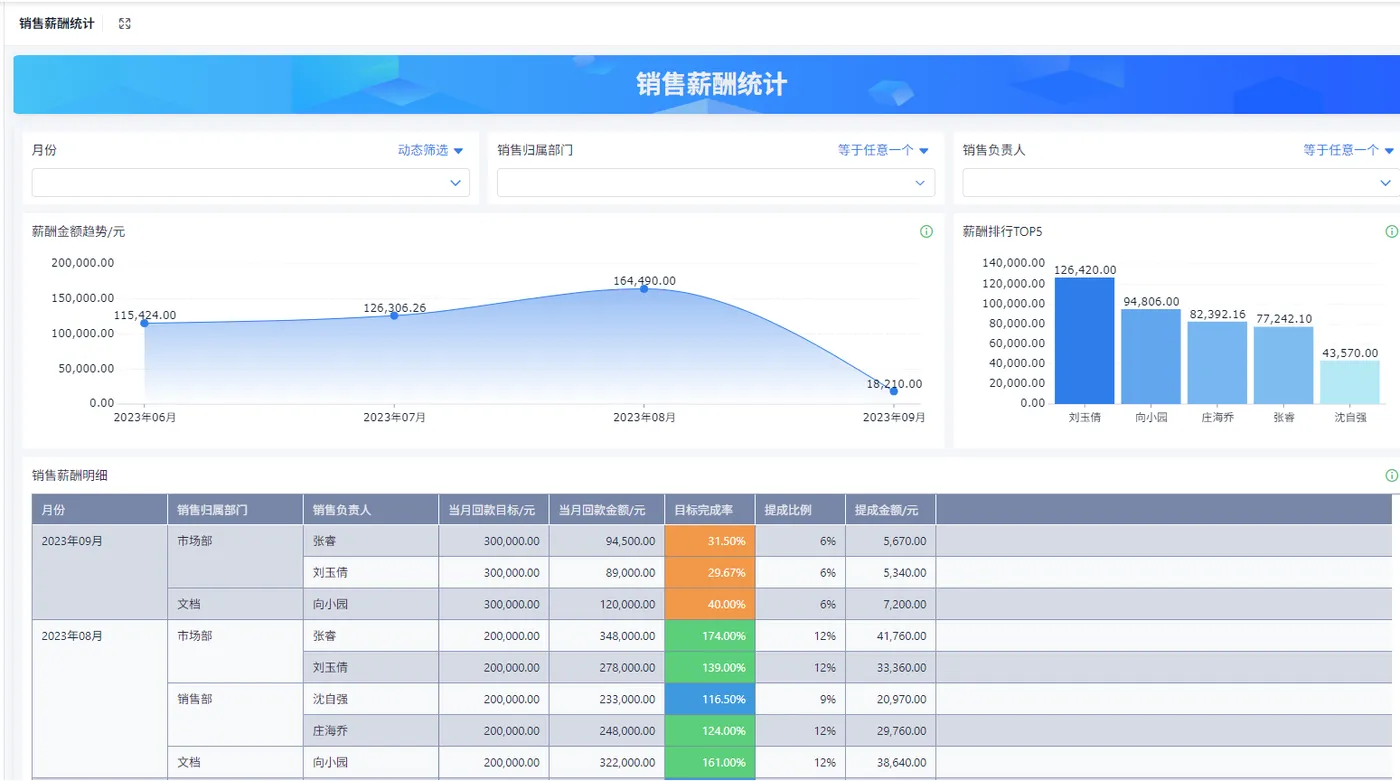This screenshot has width=1400, height=781.
Task: Open 动态筛选 filter mode dropdown for 月份
Action: pos(431,150)
